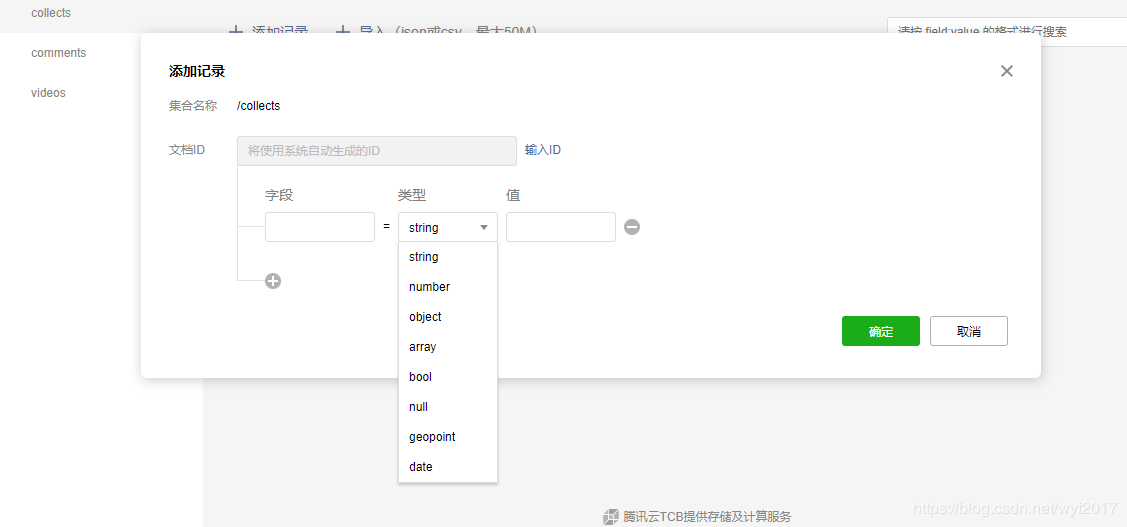Select the comments collection in sidebar
The image size is (1127, 527).
[x=58, y=52]
